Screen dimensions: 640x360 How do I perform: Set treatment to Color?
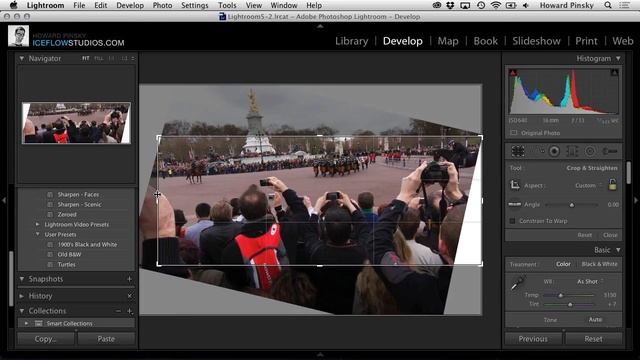click(563, 264)
